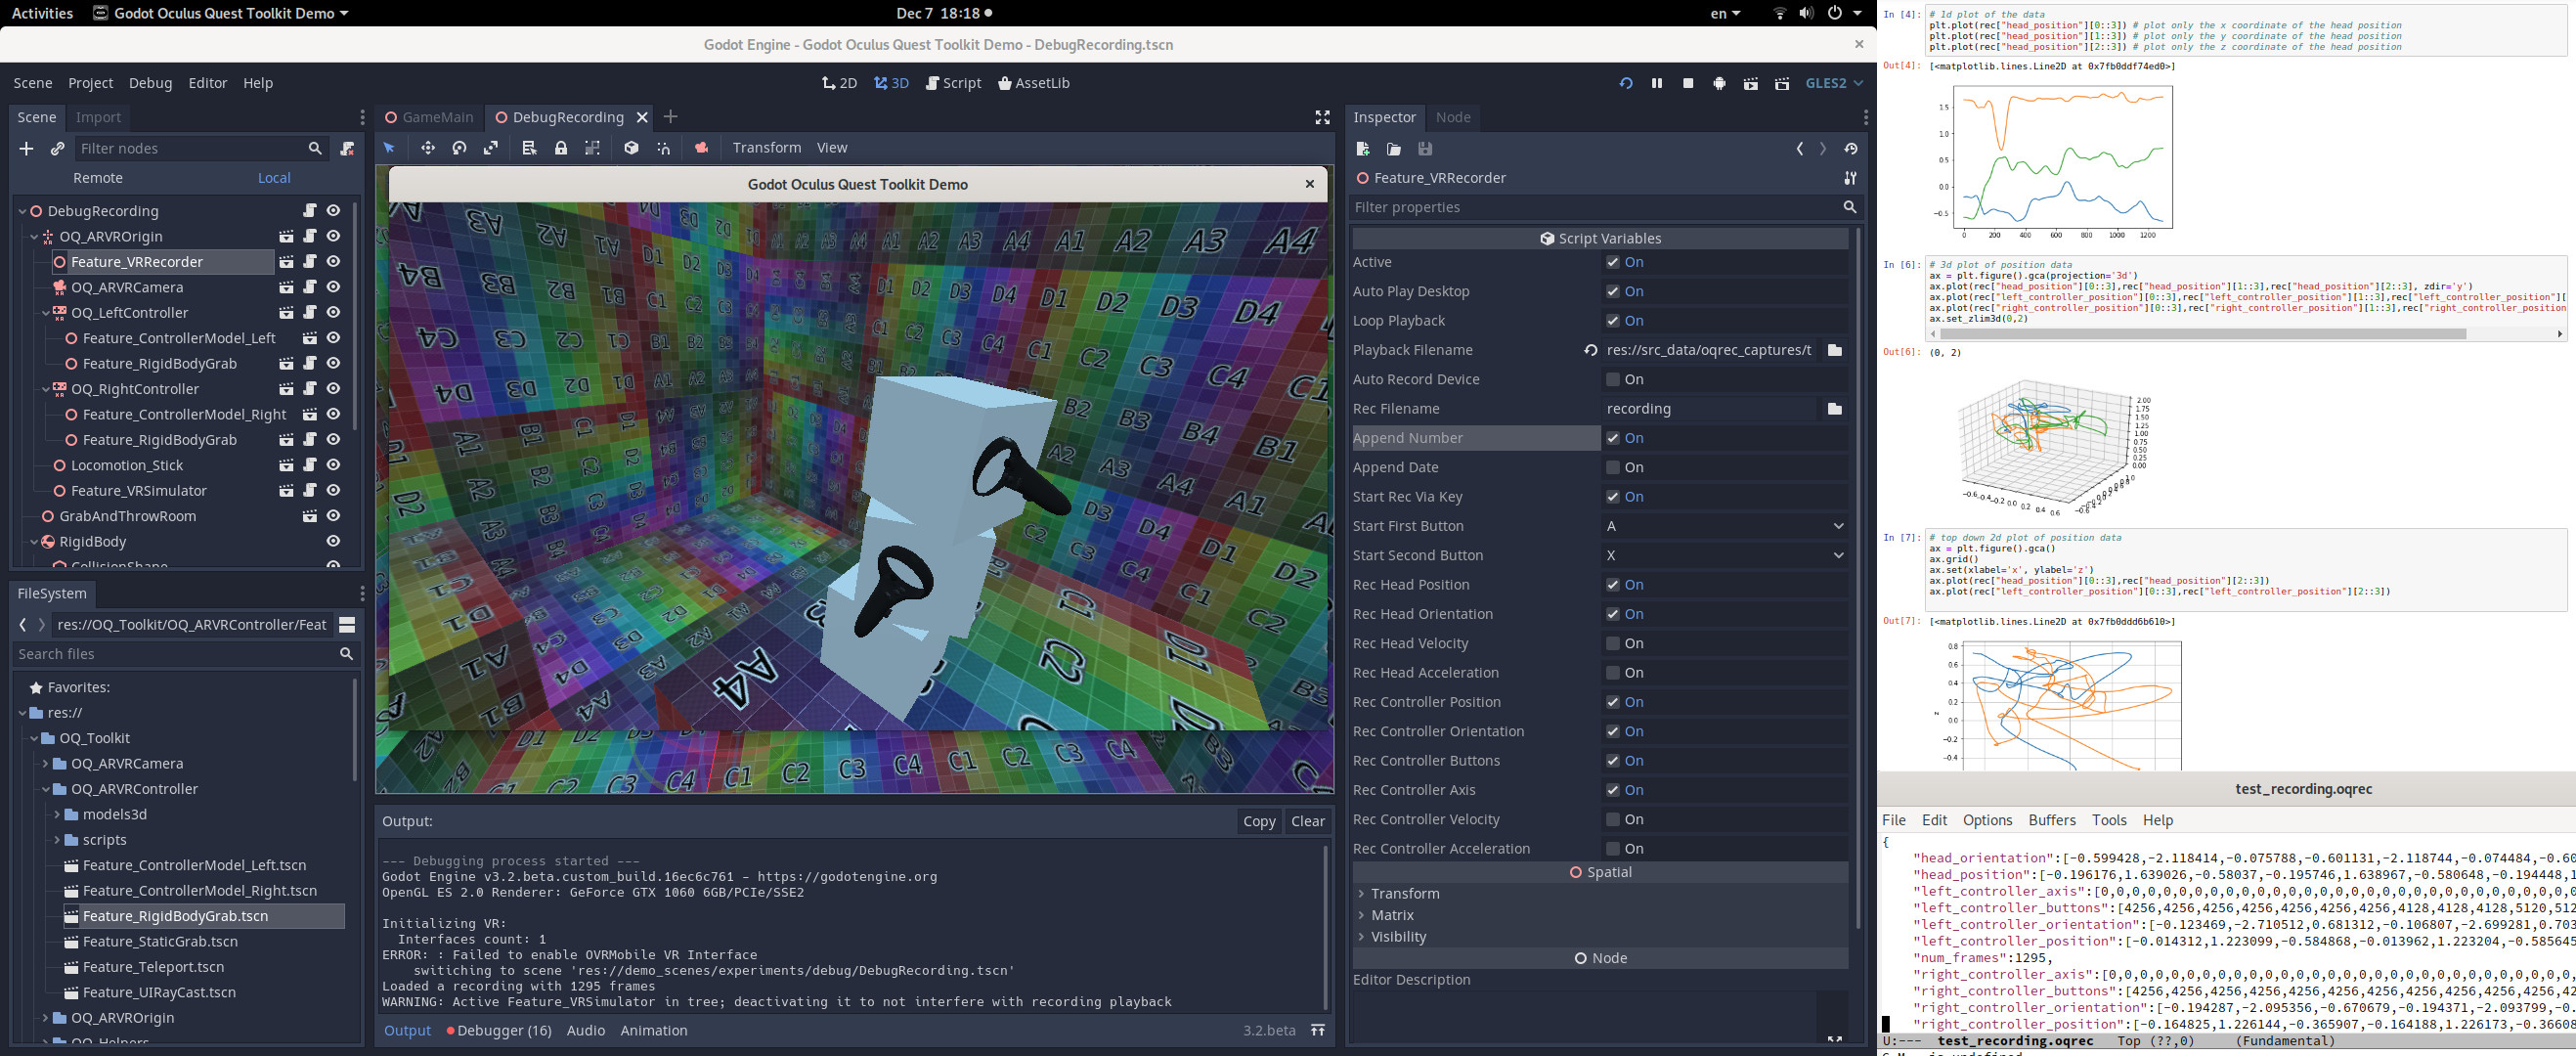The height and width of the screenshot is (1056, 2576).
Task: Copy the Output log
Action: (1258, 821)
